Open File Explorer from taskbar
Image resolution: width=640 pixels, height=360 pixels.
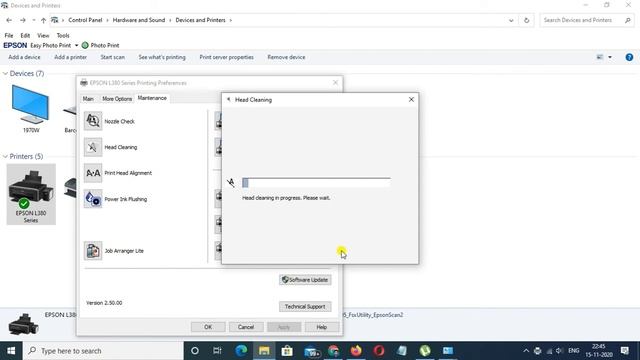click(x=264, y=351)
